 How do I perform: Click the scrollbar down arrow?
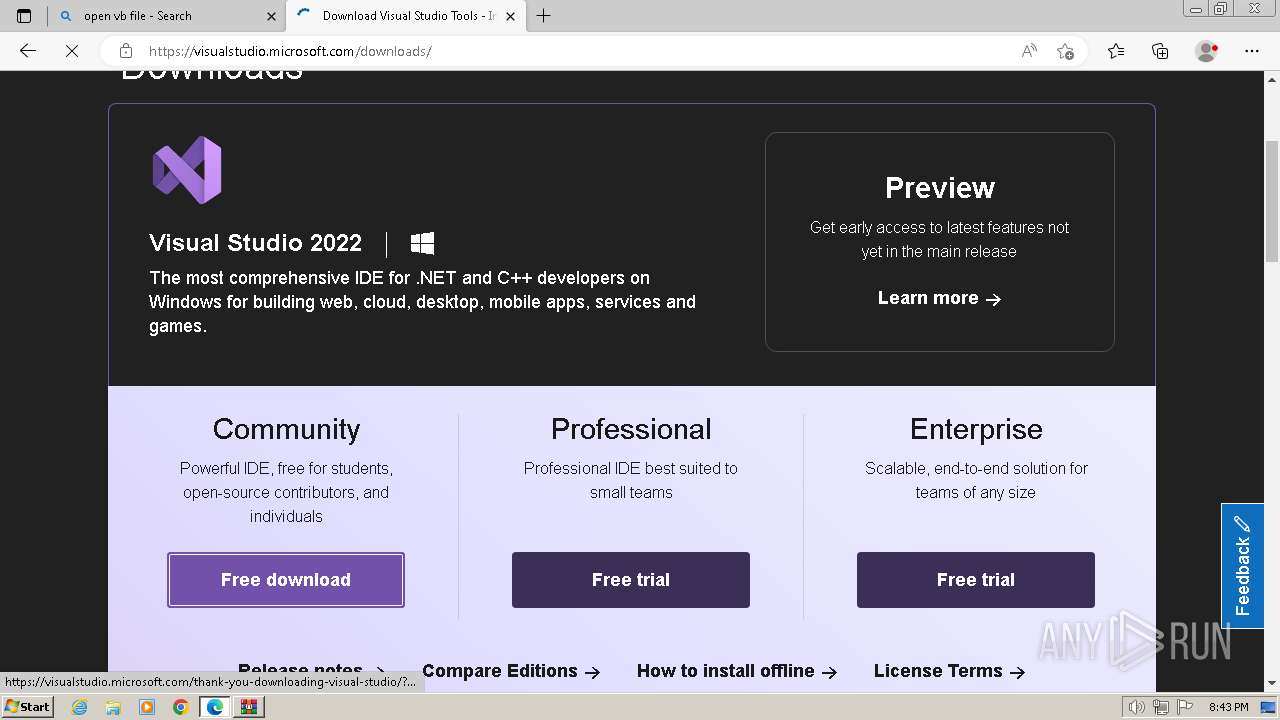(x=1272, y=683)
